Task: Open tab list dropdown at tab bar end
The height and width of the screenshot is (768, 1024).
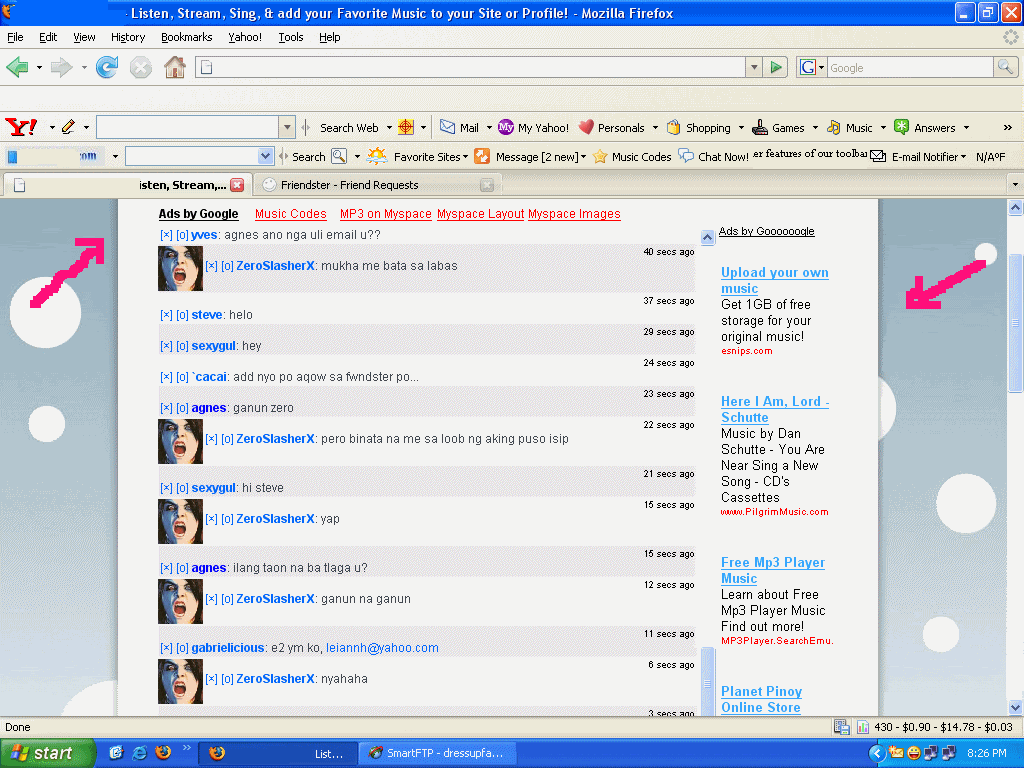Action: pyautogui.click(x=1015, y=185)
